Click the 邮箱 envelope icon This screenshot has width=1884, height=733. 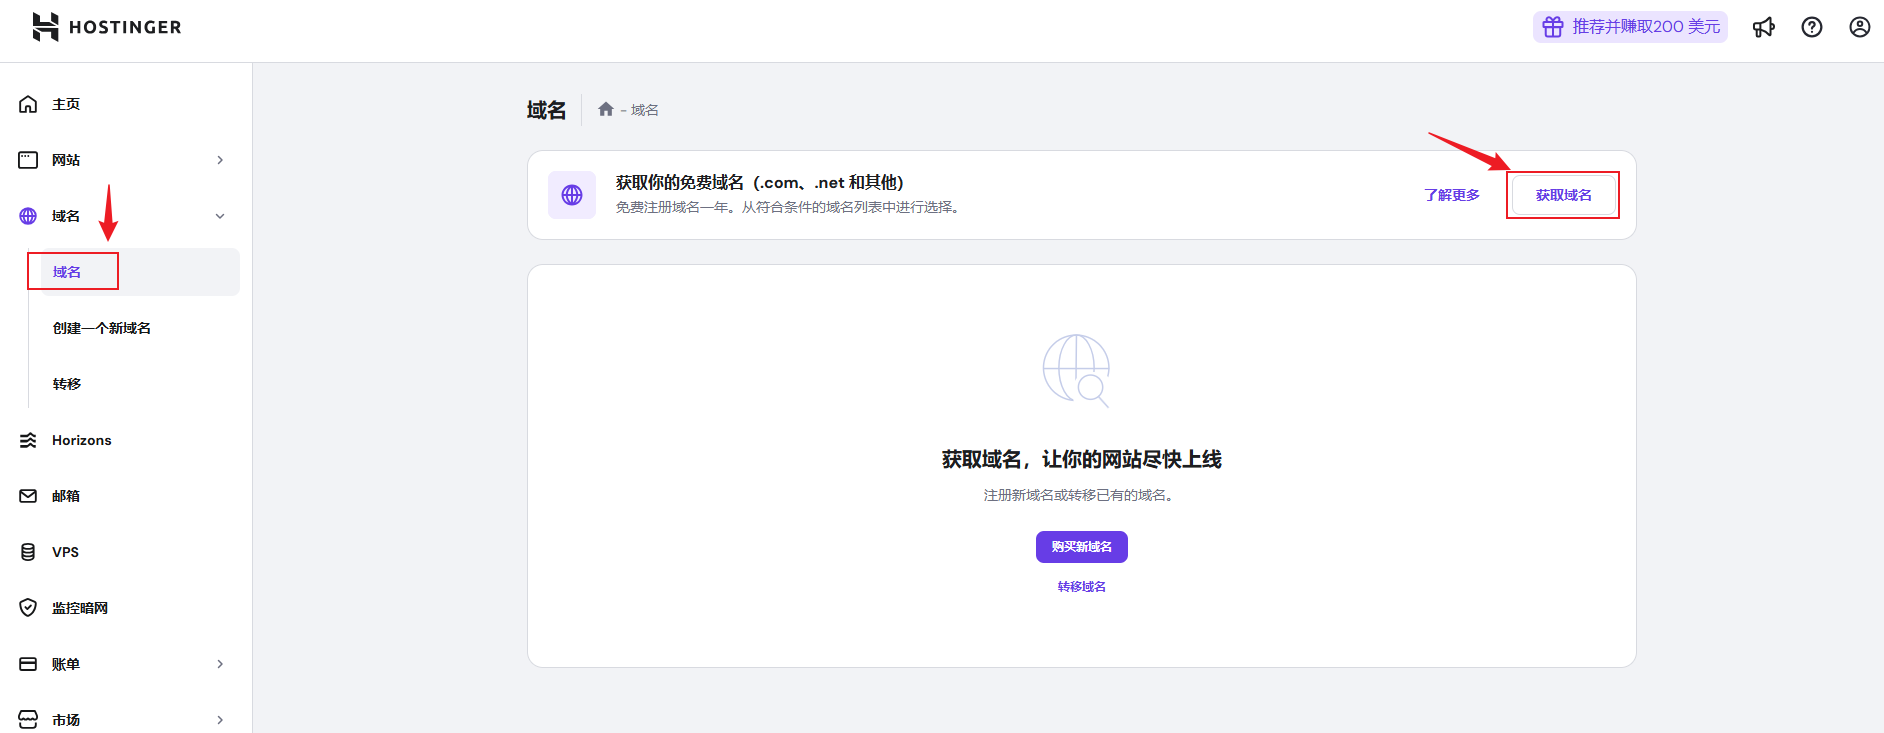tap(28, 496)
